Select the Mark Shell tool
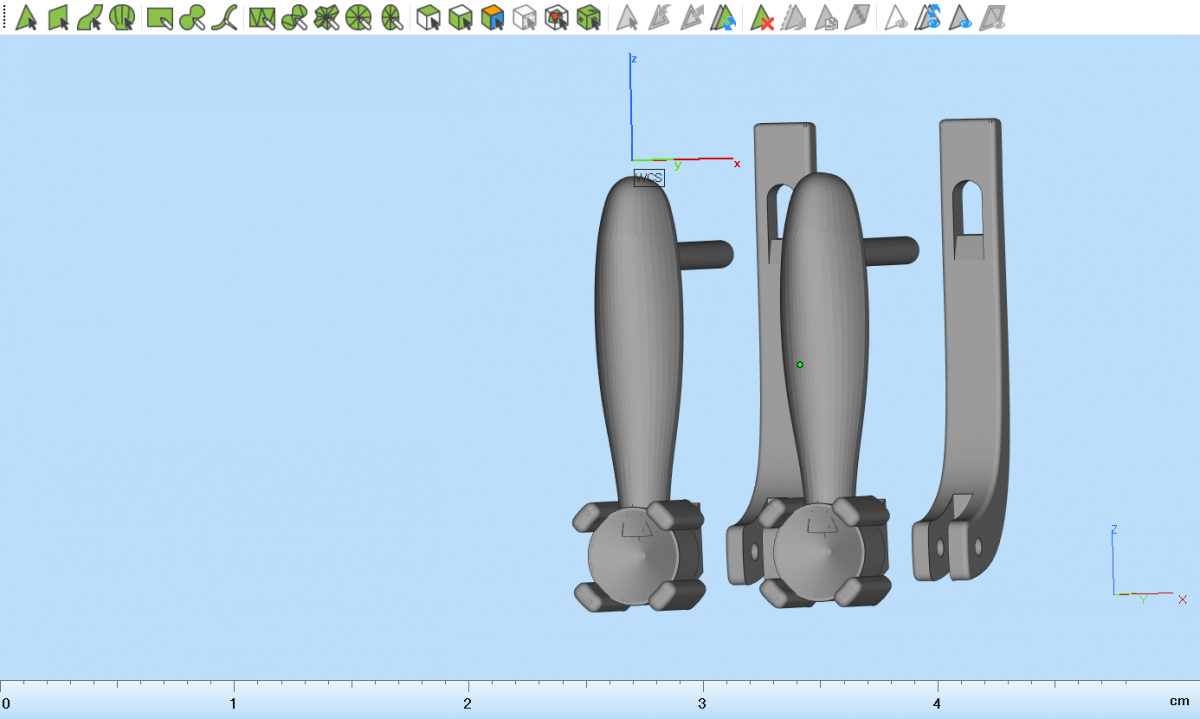The image size is (1200, 719). point(122,17)
